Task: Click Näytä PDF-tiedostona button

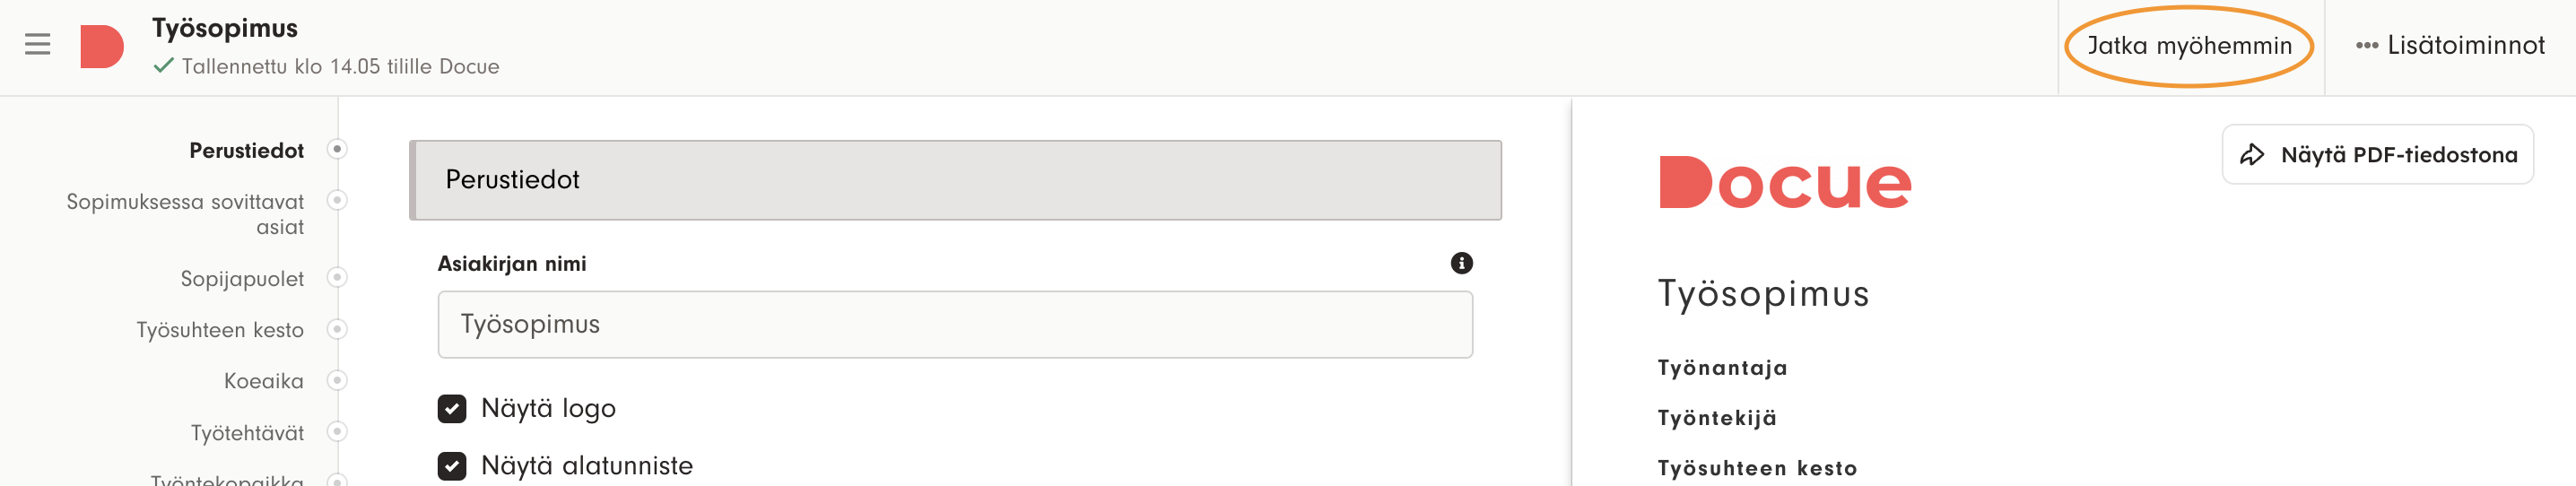Action: (2378, 155)
